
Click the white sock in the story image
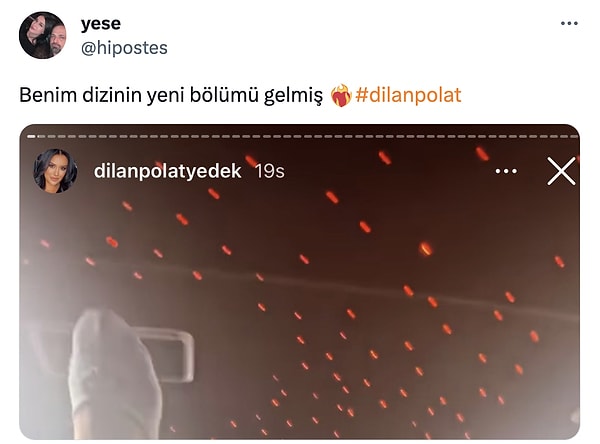point(115,375)
